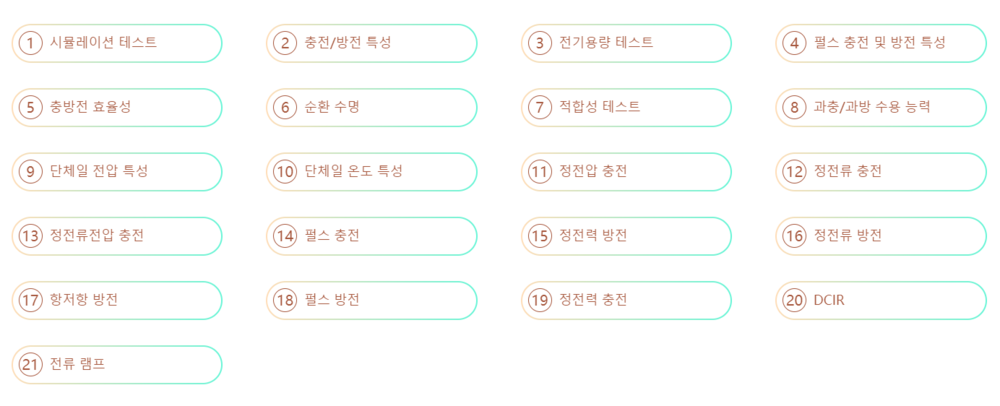Open the 전기용량 테스트 item
1000x406 pixels.
coord(626,43)
